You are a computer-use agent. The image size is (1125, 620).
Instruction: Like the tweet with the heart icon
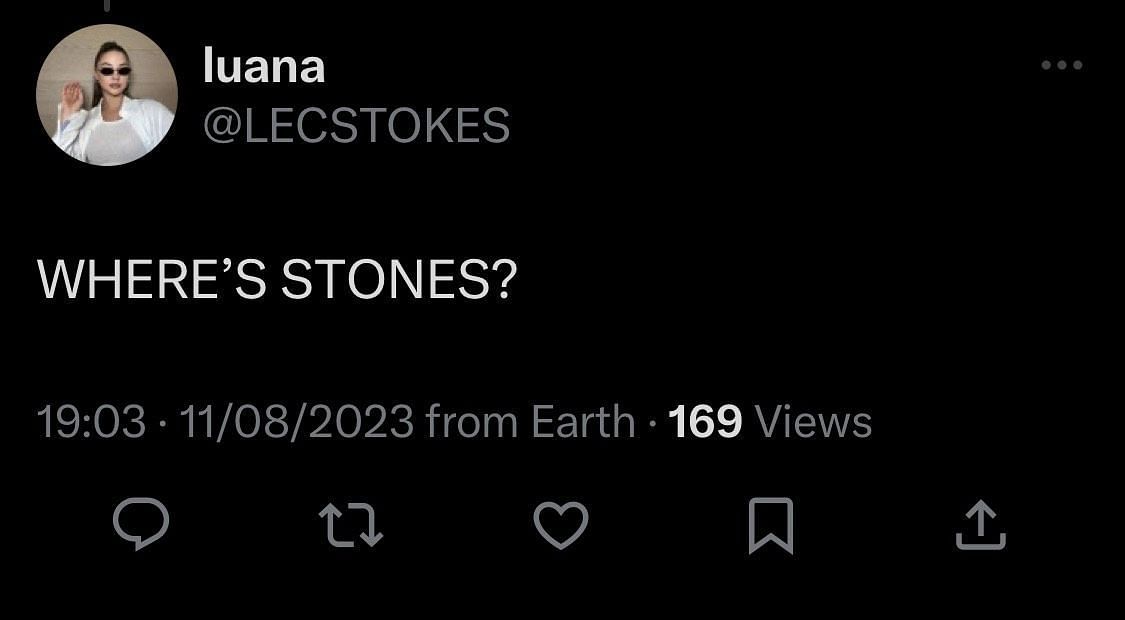561,524
